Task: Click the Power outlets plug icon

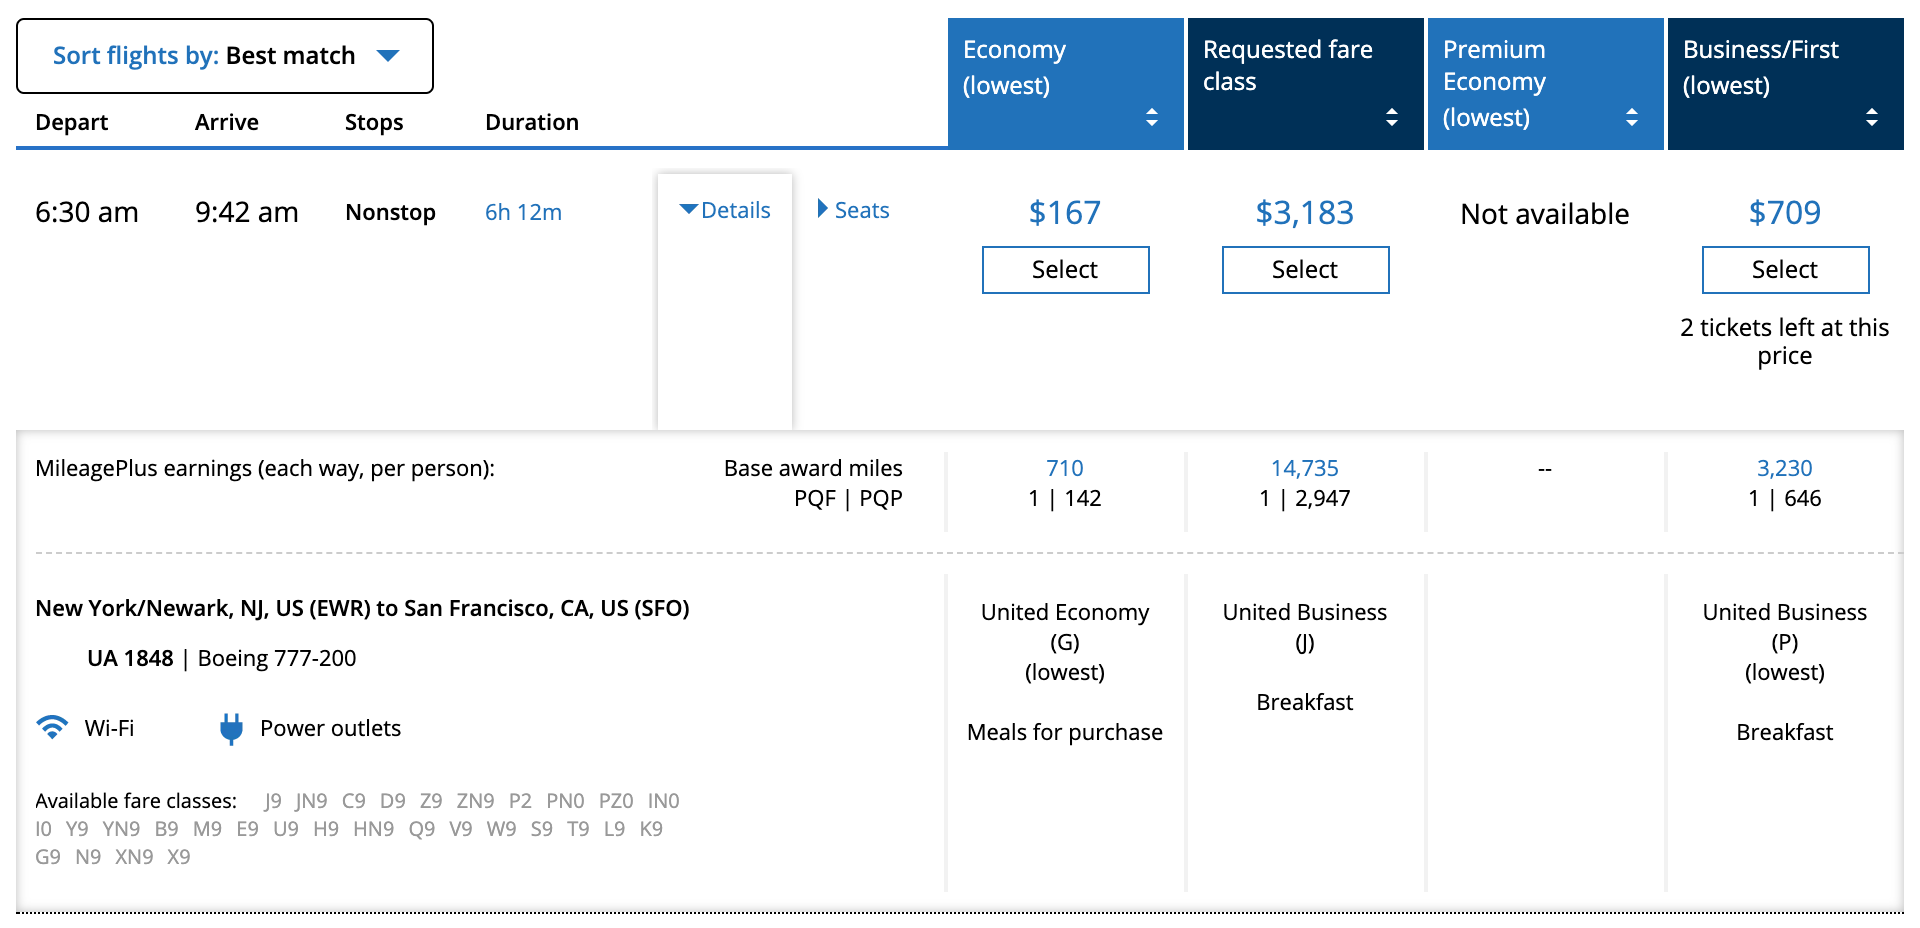Action: 231,729
